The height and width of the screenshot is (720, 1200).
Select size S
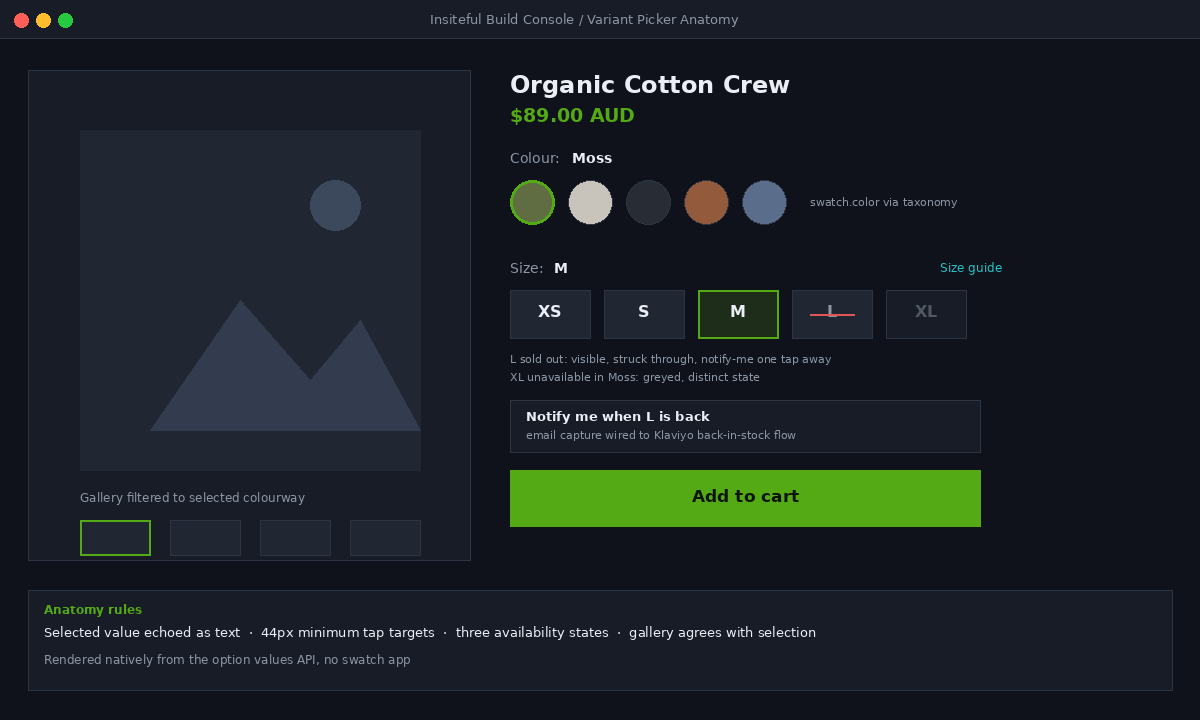click(644, 314)
